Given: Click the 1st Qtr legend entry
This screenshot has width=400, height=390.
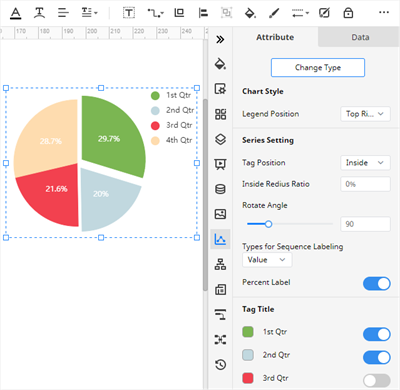Looking at the screenshot, I should click(171, 95).
